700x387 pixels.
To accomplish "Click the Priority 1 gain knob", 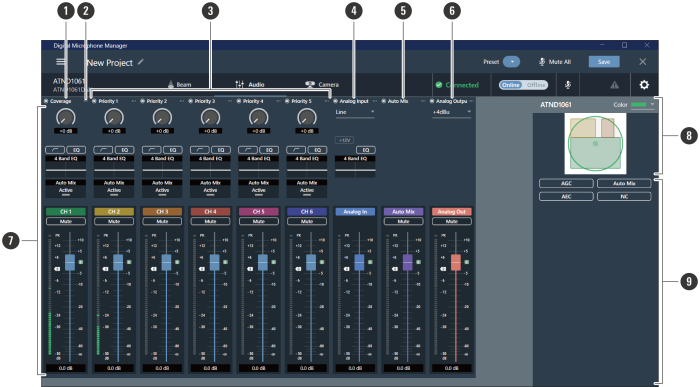I will [114, 118].
